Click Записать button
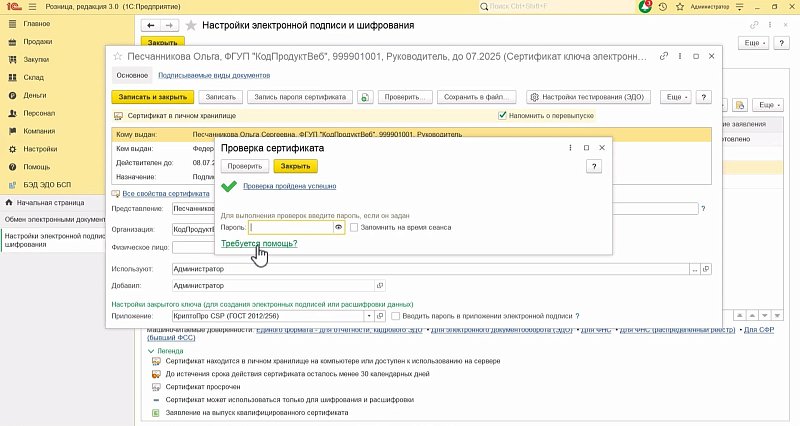 tap(220, 97)
